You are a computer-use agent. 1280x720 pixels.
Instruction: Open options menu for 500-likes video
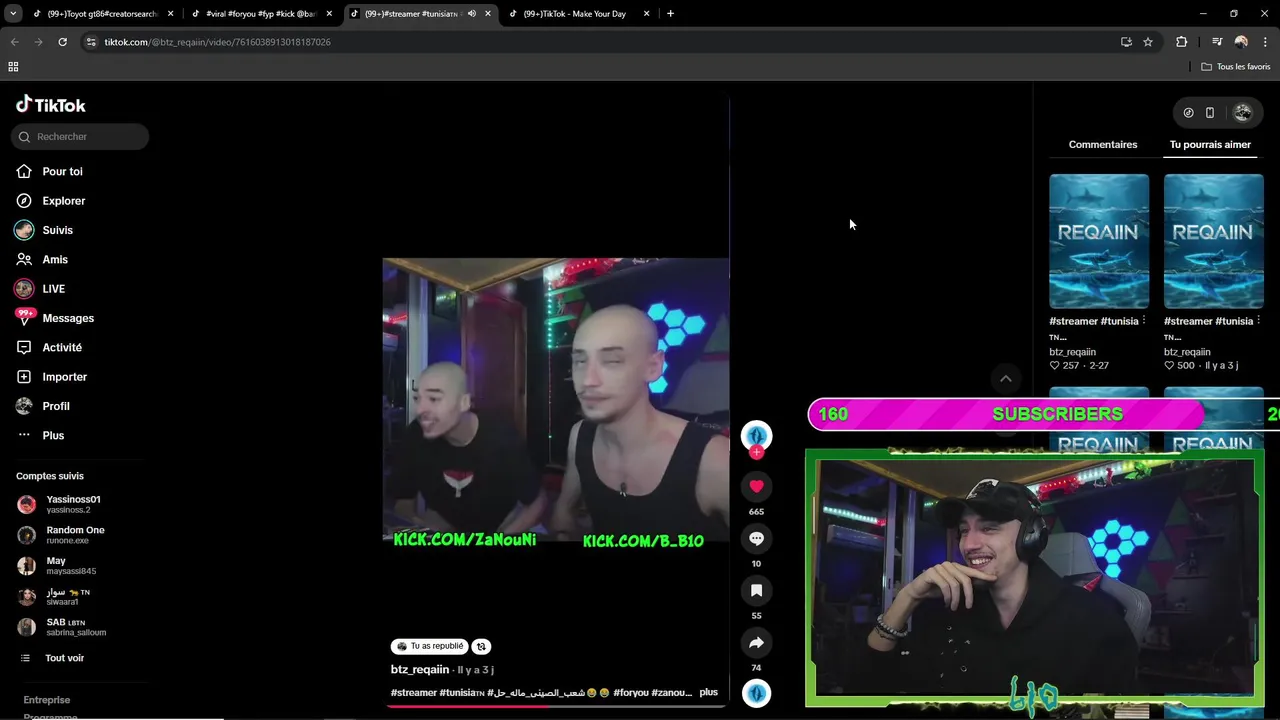(1258, 321)
